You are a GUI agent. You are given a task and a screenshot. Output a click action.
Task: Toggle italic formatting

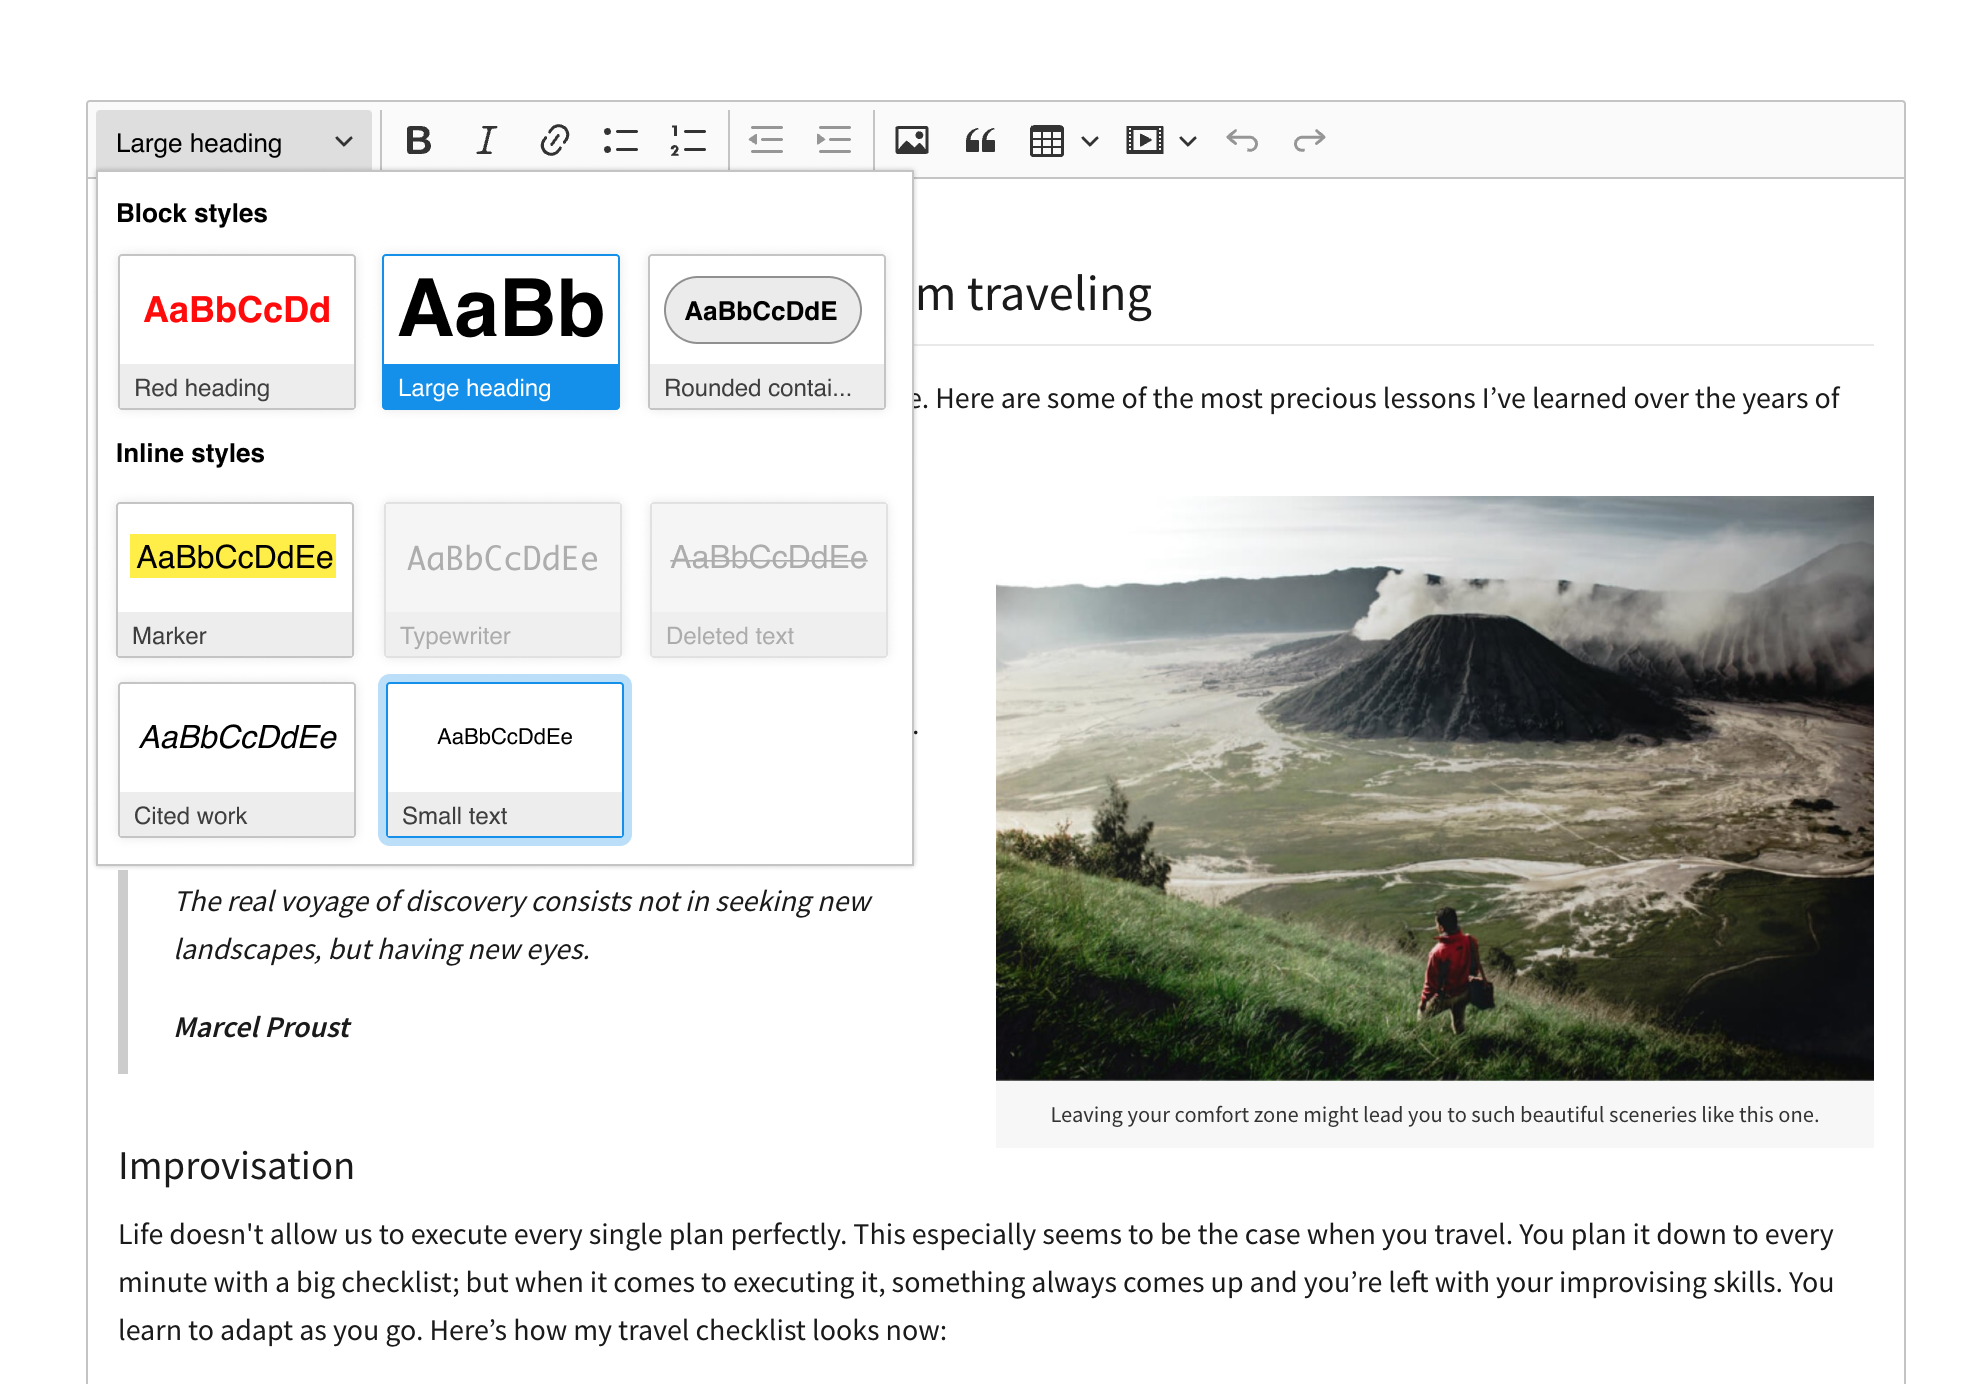click(x=485, y=140)
